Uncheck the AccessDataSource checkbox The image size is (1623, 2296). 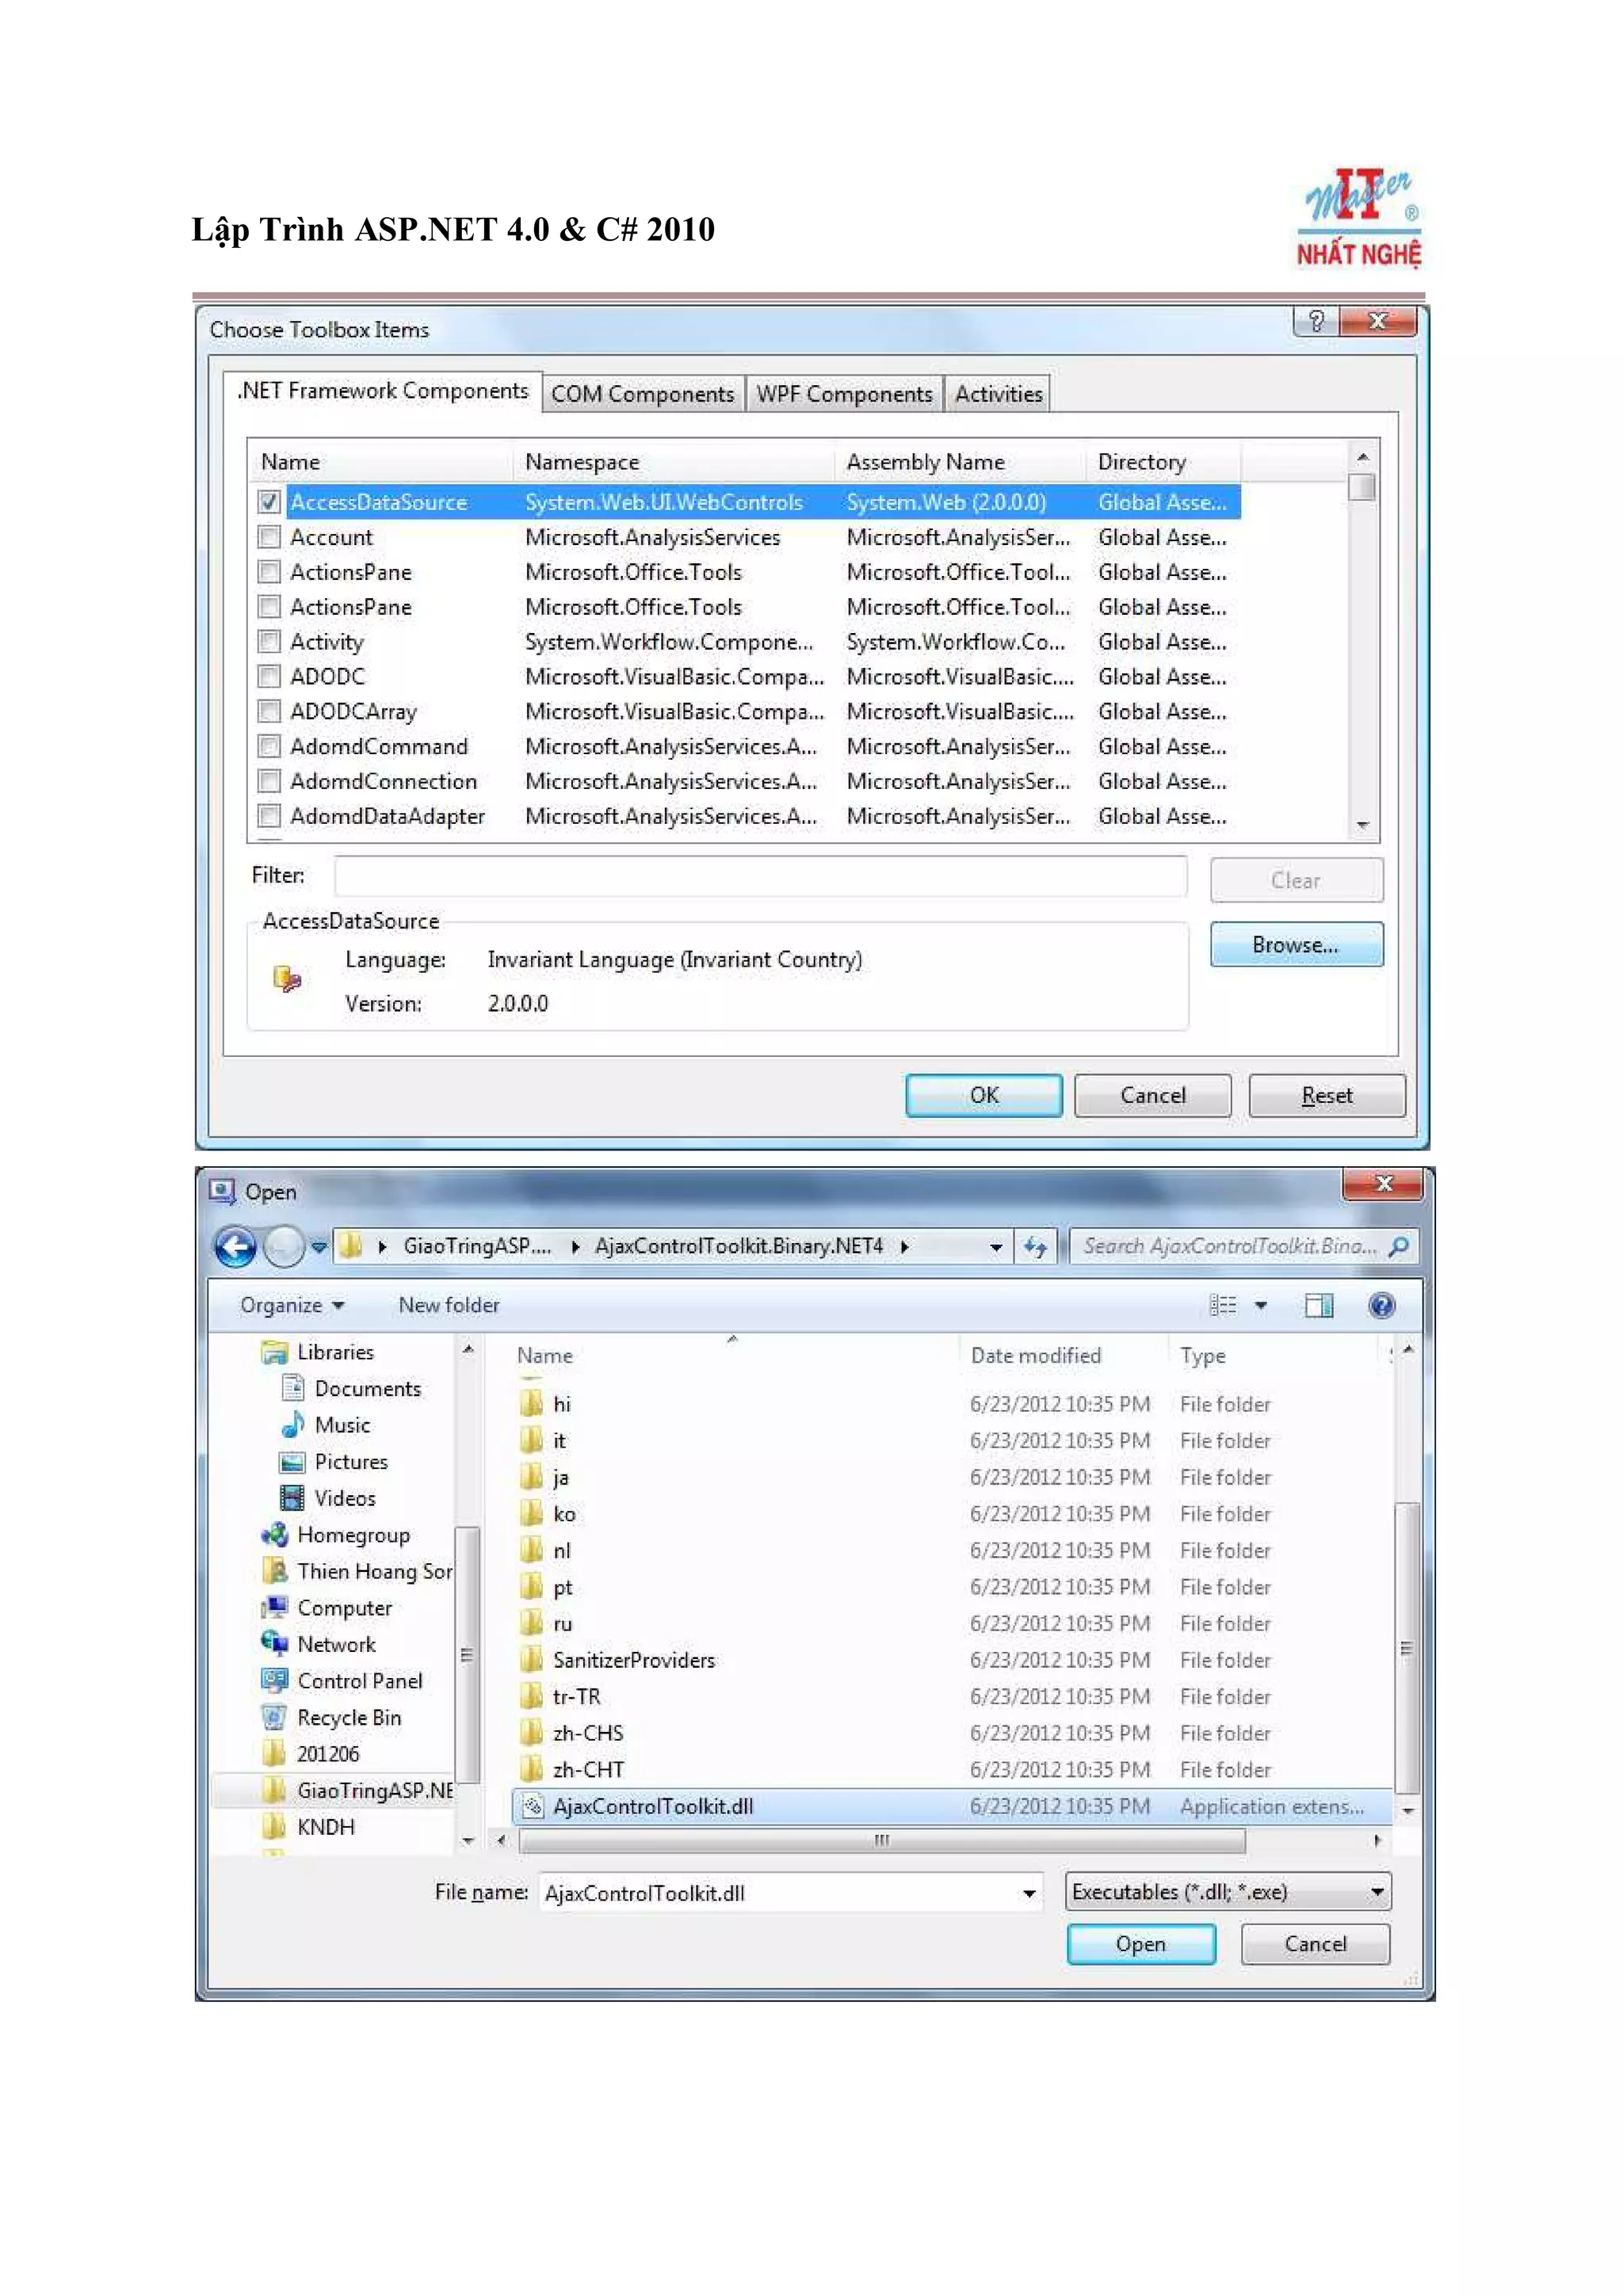(269, 502)
